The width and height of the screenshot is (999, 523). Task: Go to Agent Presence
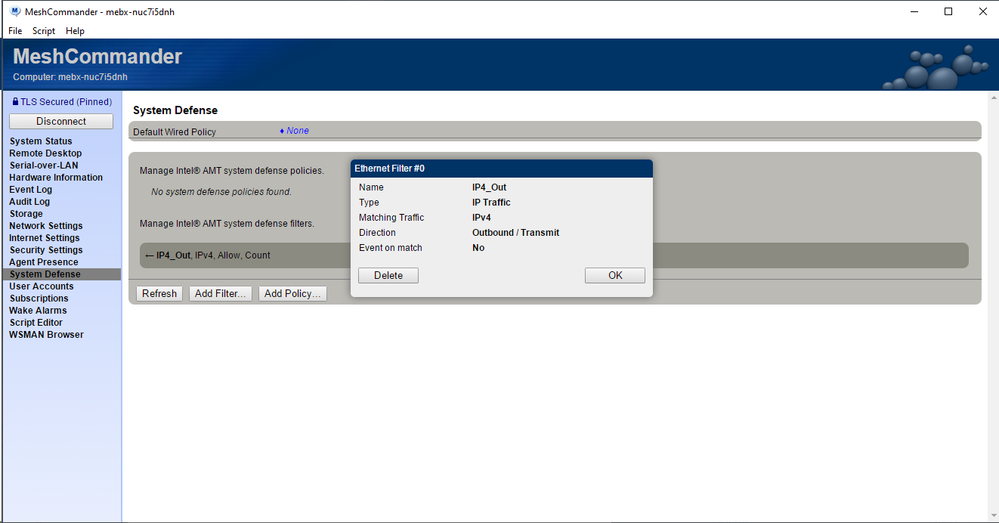44,262
